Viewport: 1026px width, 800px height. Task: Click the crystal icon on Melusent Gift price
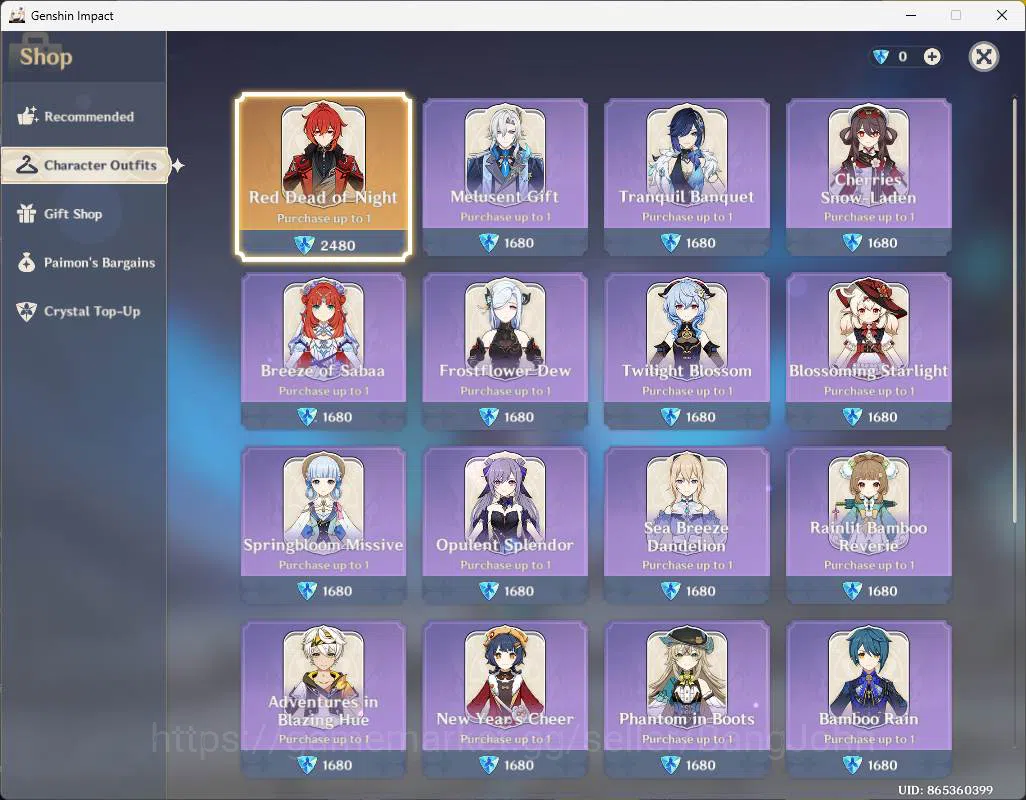coord(489,243)
